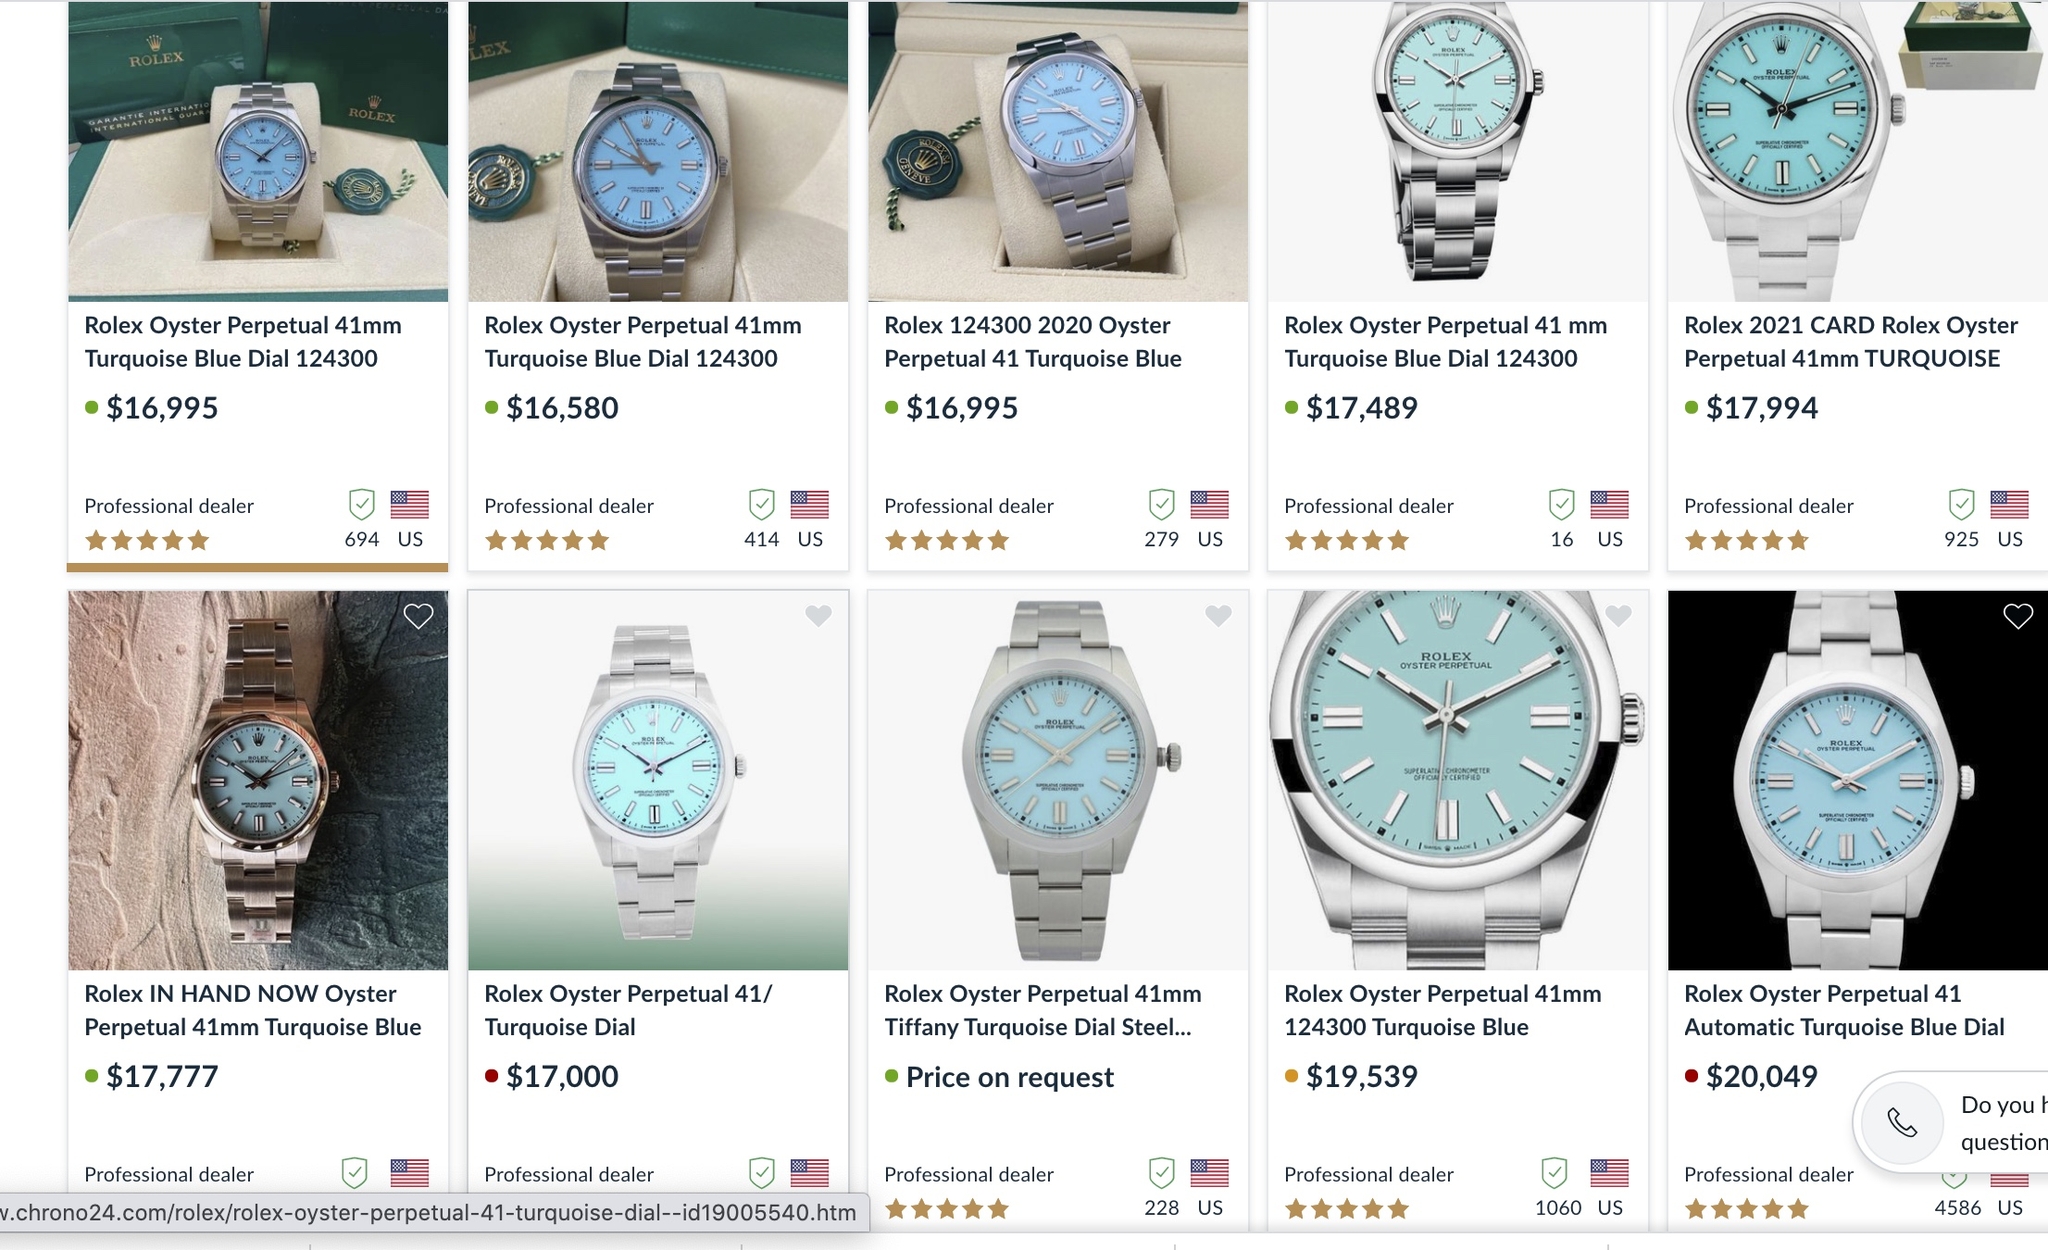Open watch photo on sandstone rock background
Viewport: 2048px width, 1250px height.
[258, 780]
